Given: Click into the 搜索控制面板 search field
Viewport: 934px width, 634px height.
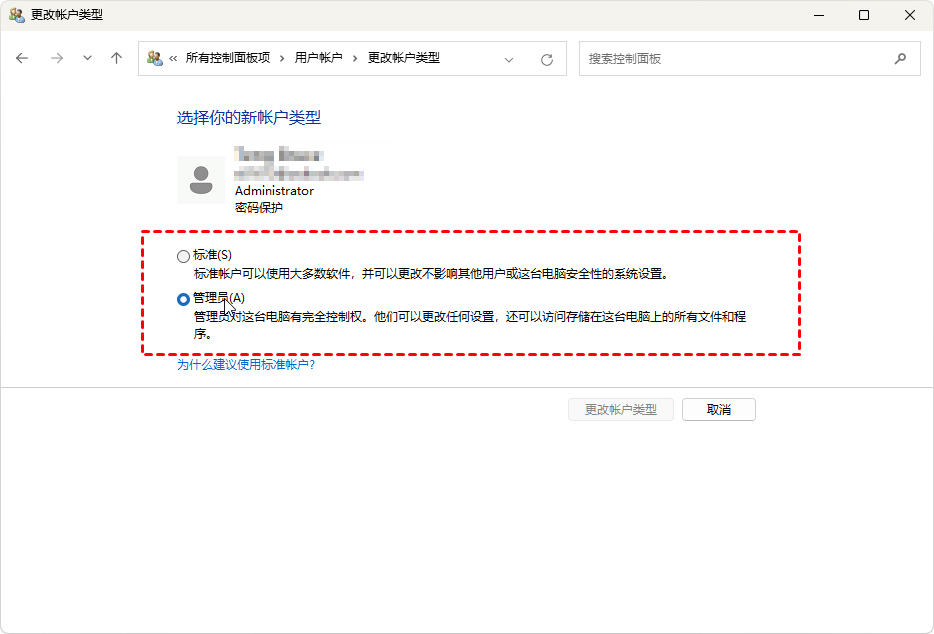Looking at the screenshot, I should click(735, 59).
